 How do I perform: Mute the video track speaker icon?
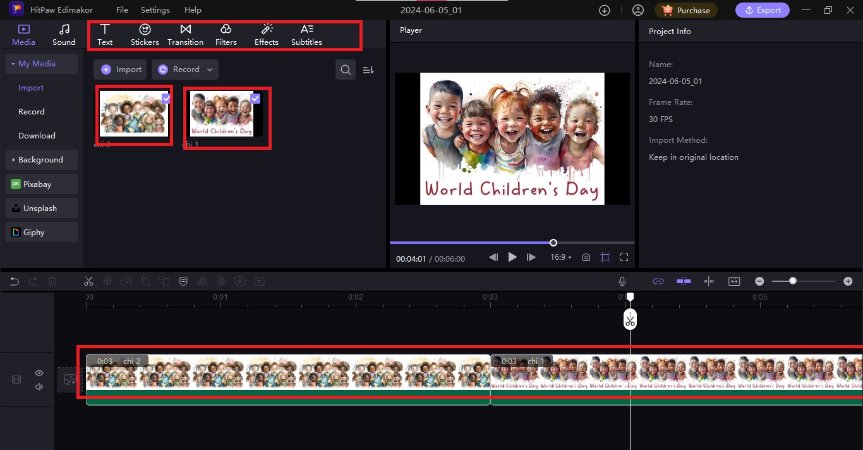point(39,387)
